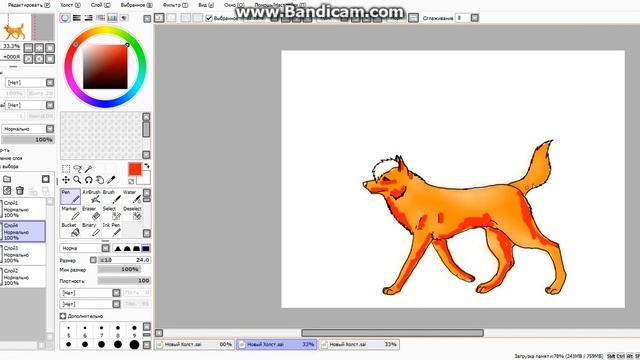Activate the move layer tool

(x=66, y=180)
